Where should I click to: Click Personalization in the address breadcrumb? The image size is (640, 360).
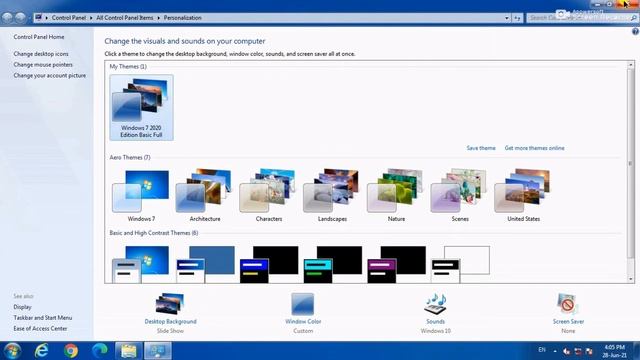point(182,18)
